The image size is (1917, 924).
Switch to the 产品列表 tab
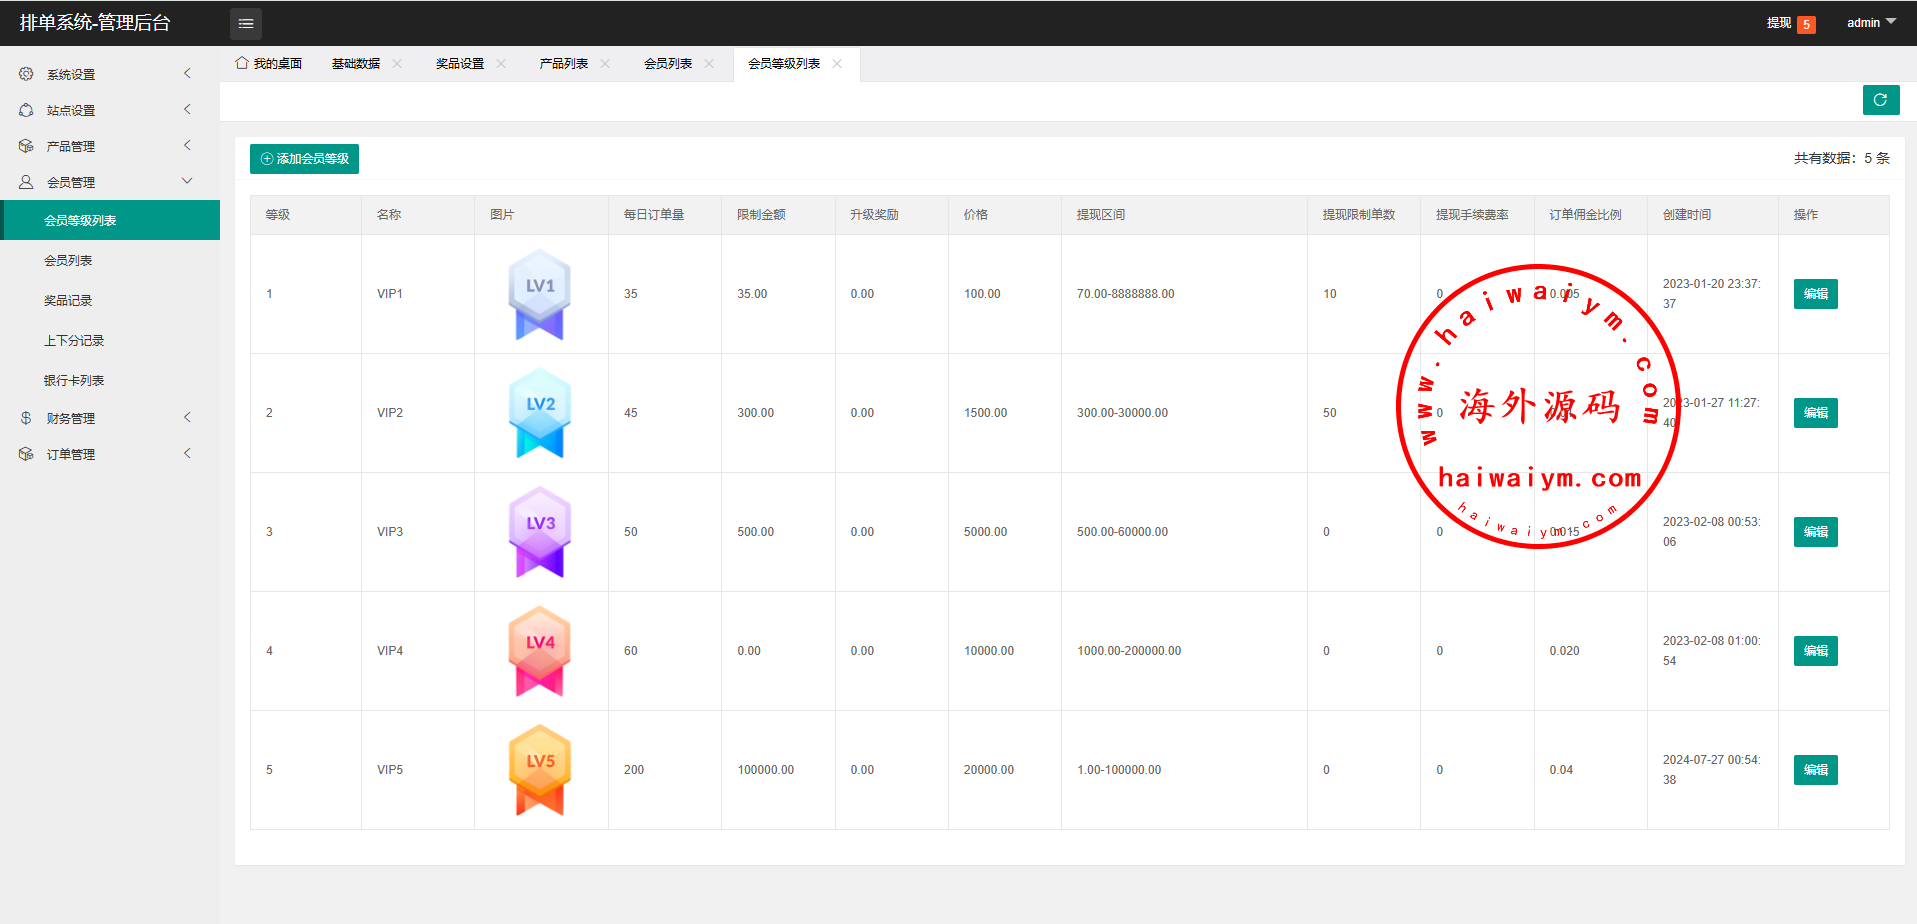click(563, 64)
